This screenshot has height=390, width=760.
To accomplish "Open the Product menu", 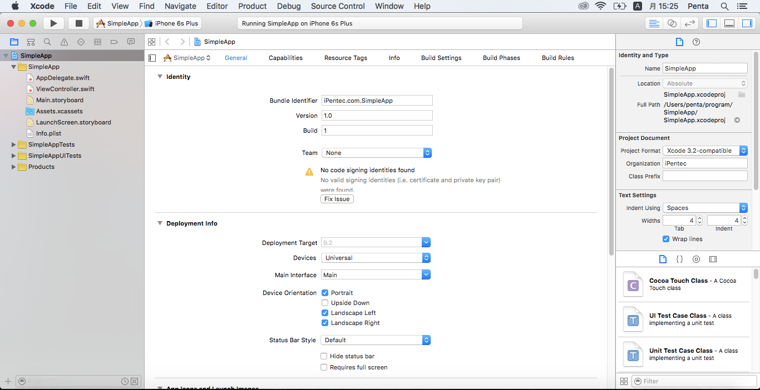I will tap(253, 6).
